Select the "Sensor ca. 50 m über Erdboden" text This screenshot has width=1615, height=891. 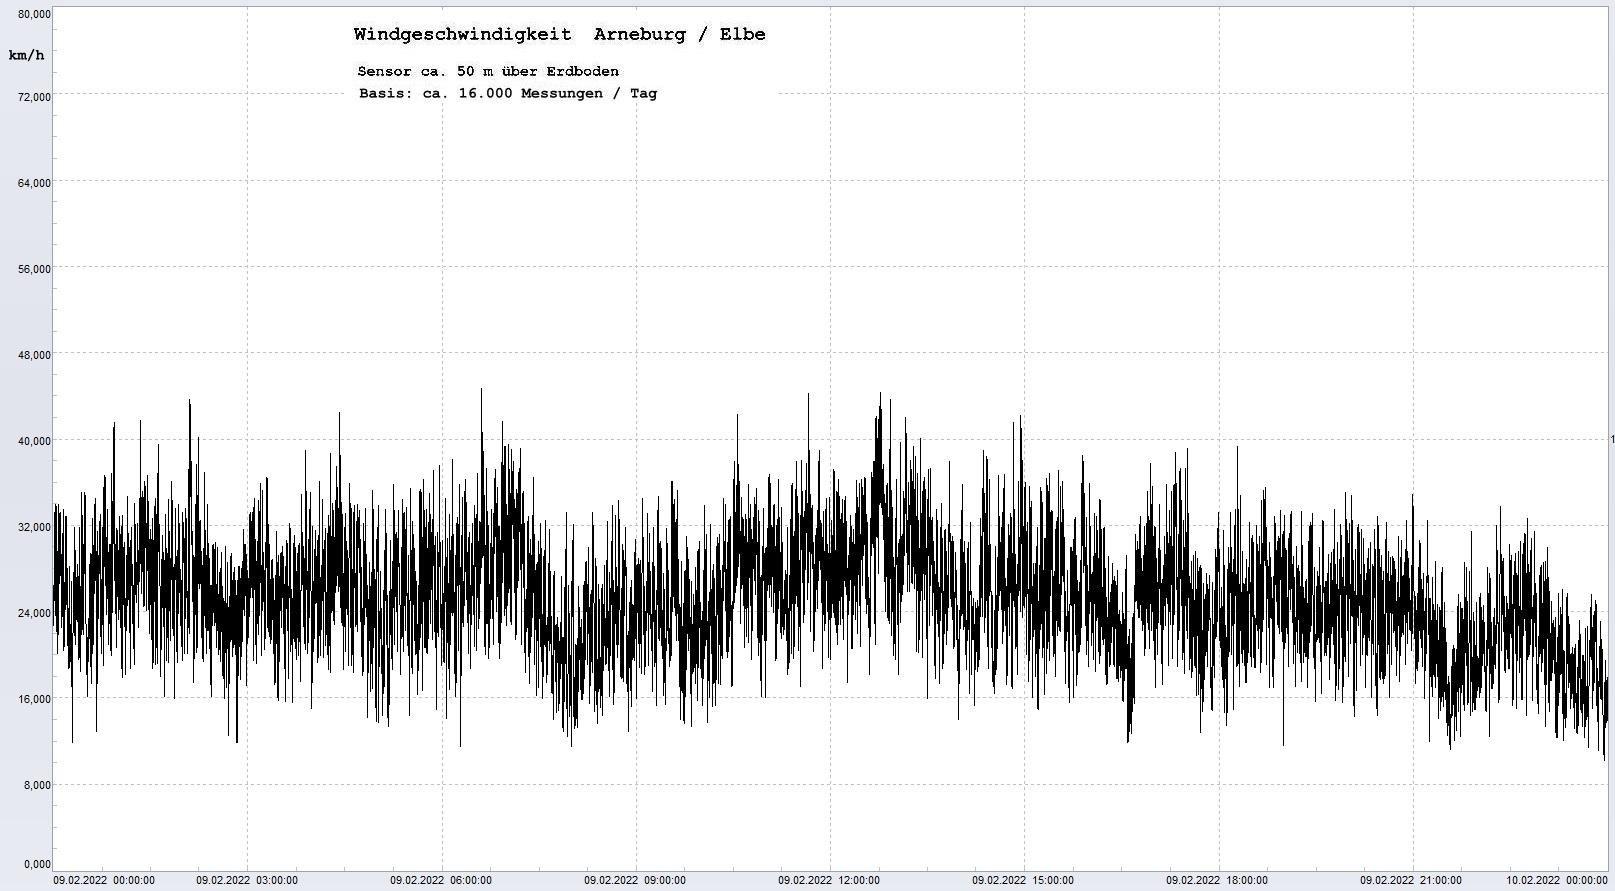(488, 71)
